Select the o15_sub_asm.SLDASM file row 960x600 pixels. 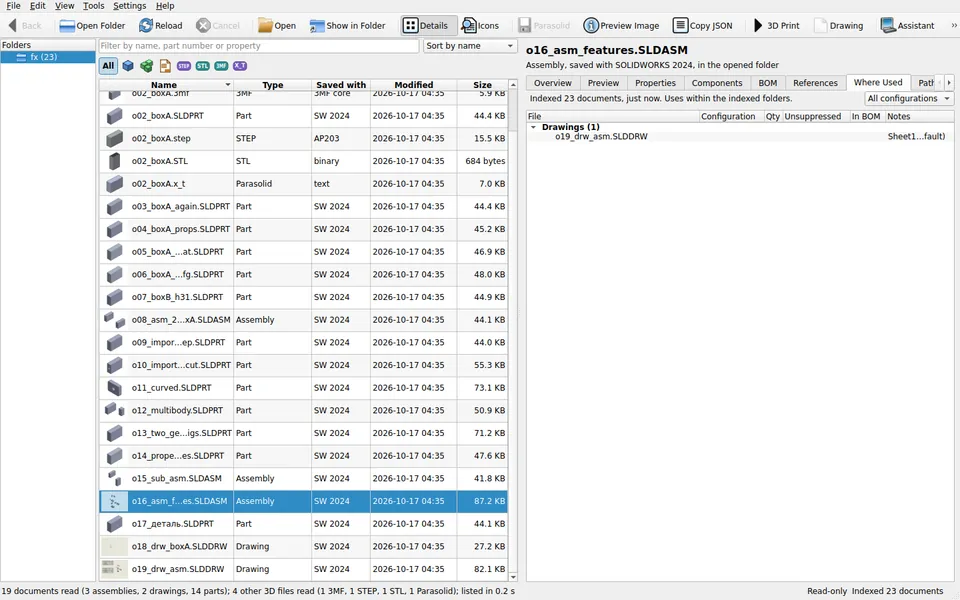[x=304, y=478]
